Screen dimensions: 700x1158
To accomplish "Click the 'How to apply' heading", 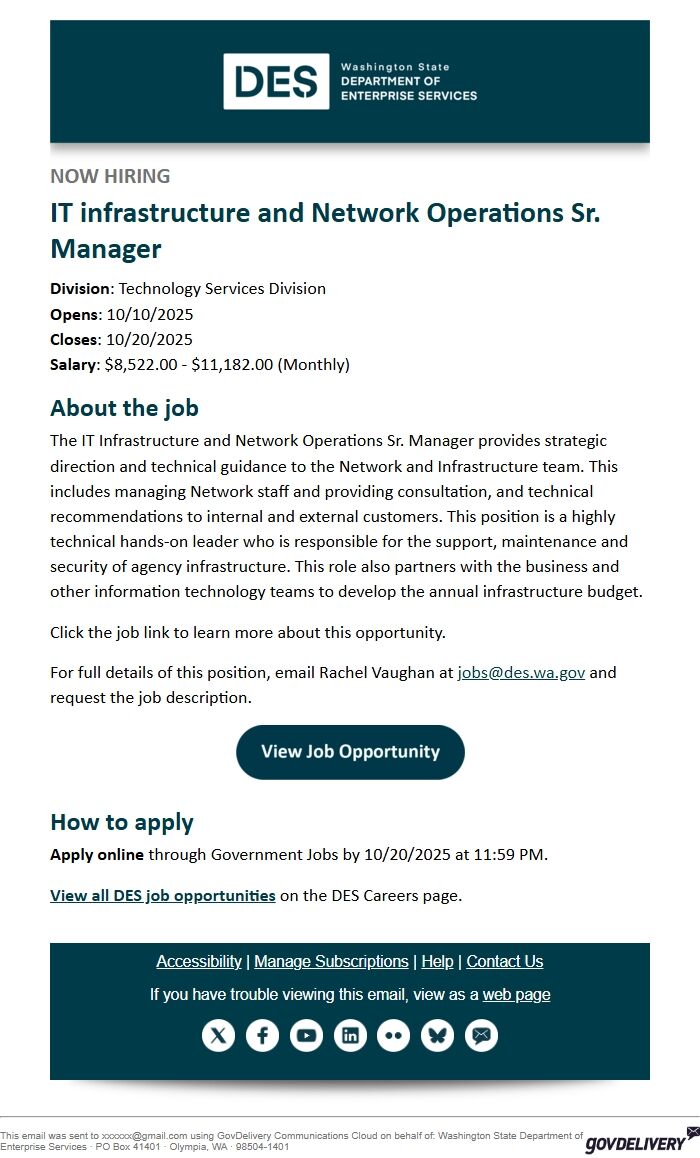I will click(122, 822).
